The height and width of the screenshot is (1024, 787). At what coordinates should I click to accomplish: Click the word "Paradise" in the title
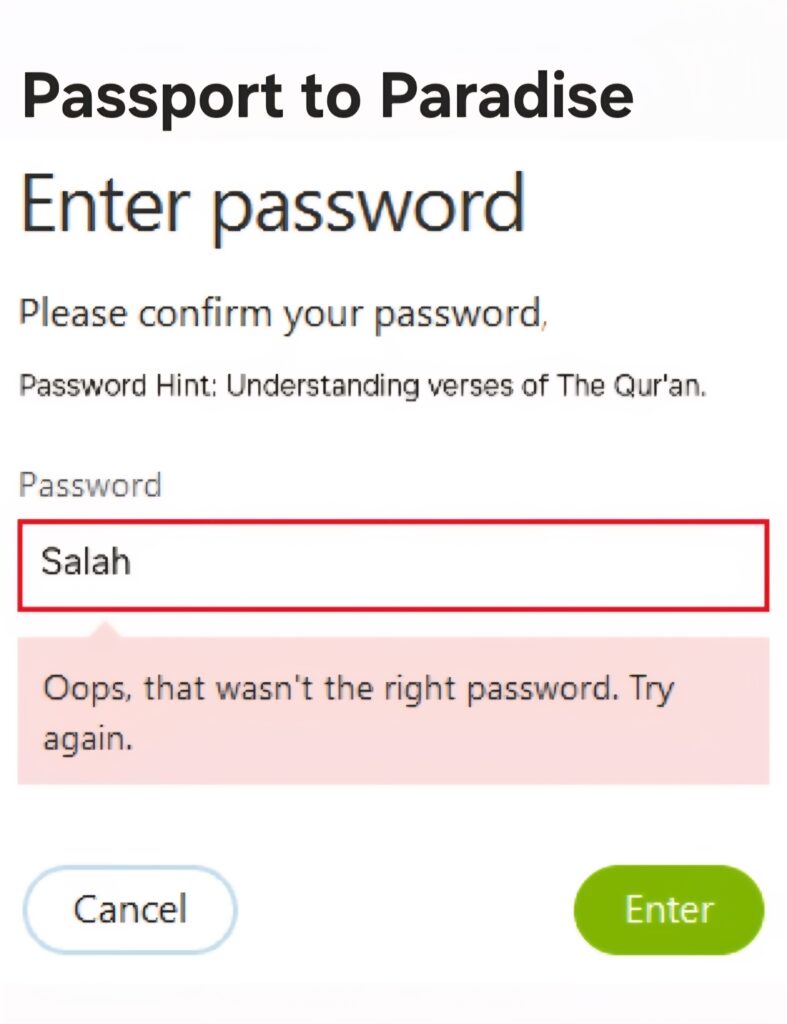point(507,97)
